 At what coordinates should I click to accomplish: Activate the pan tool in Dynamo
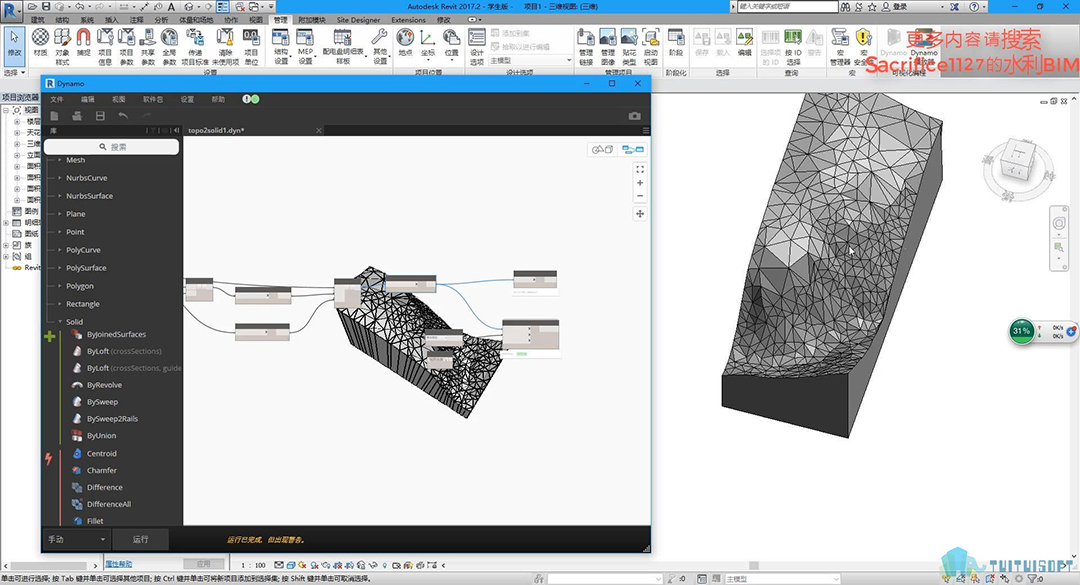coord(640,213)
